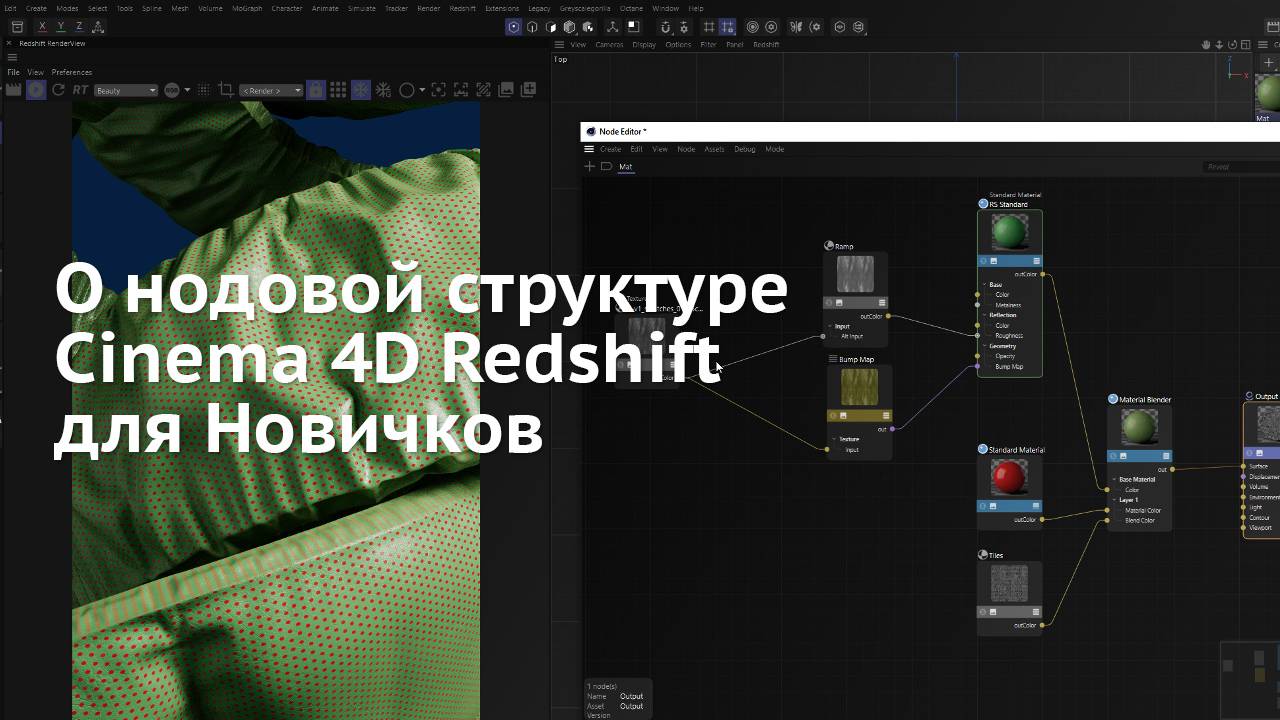The image size is (1280, 720).
Task: Click the snowflake freeze icon in RenderView
Action: click(360, 90)
